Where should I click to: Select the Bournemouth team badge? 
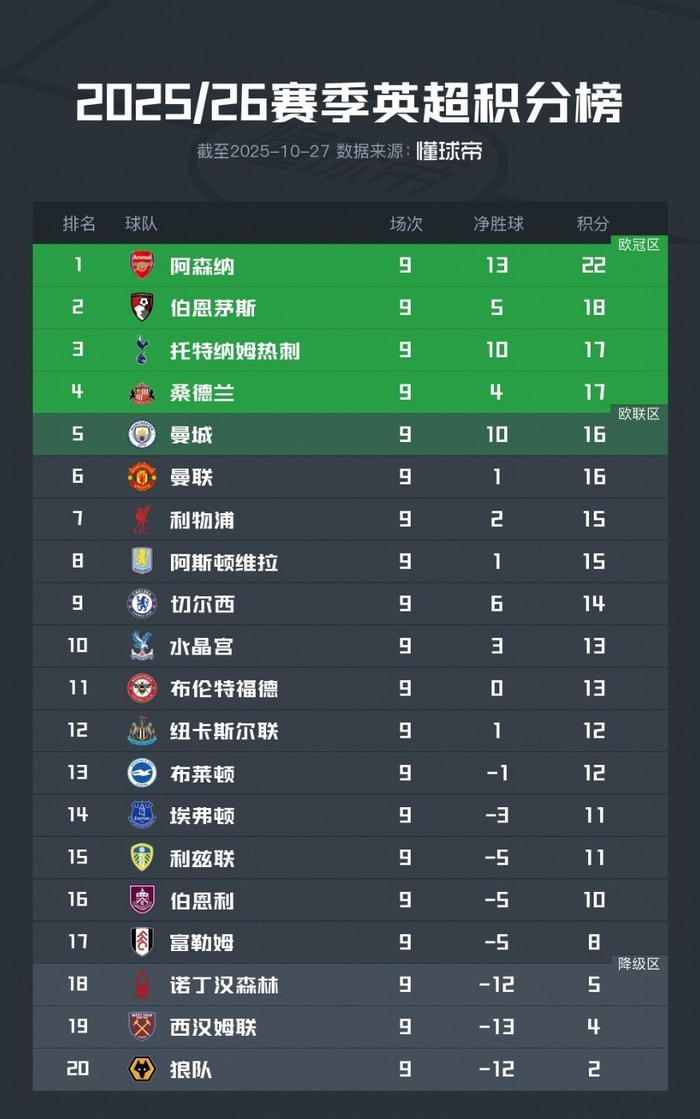pos(142,307)
